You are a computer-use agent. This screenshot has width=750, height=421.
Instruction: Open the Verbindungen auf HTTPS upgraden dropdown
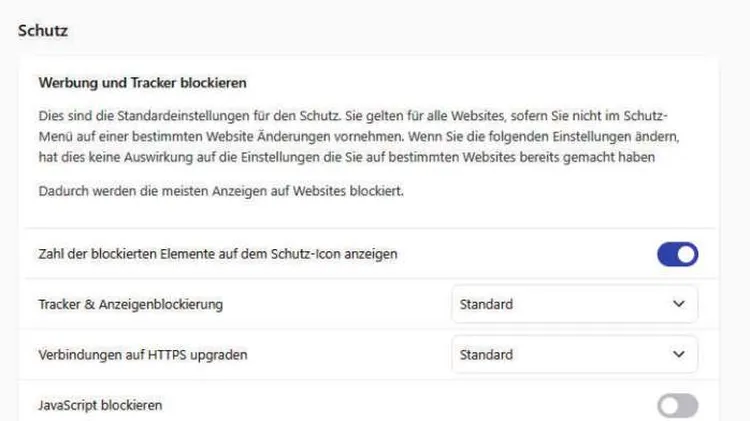click(x=574, y=354)
